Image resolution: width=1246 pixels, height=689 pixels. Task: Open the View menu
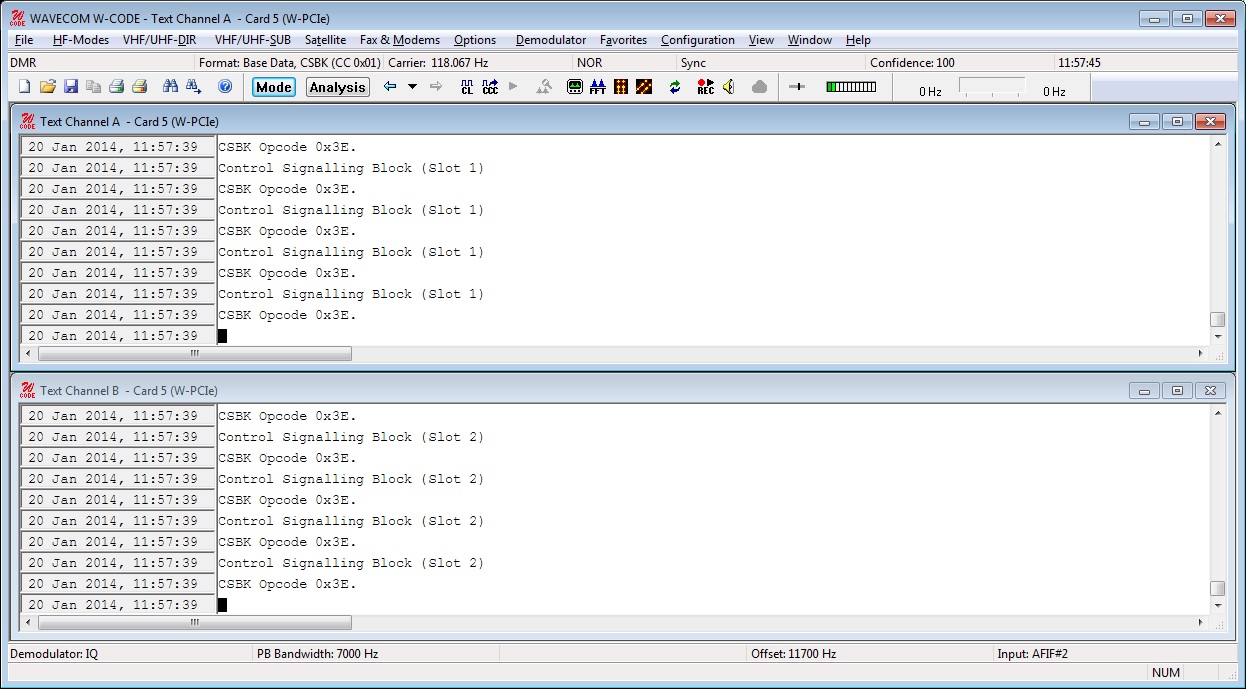762,40
